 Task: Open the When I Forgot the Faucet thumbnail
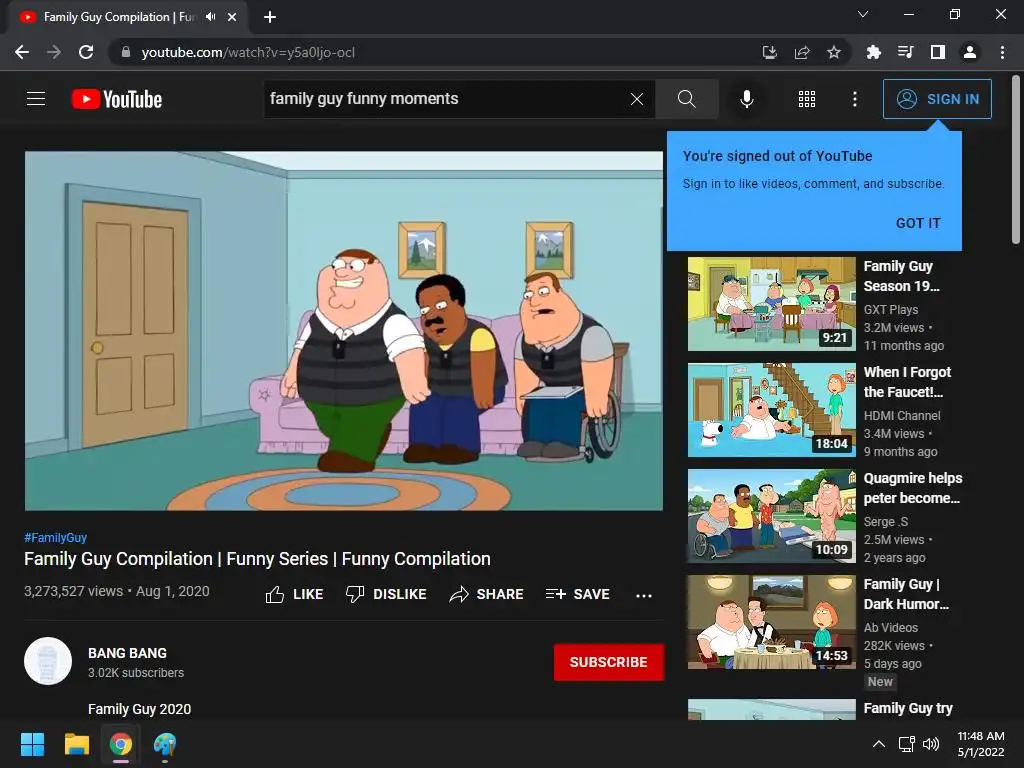pos(771,410)
